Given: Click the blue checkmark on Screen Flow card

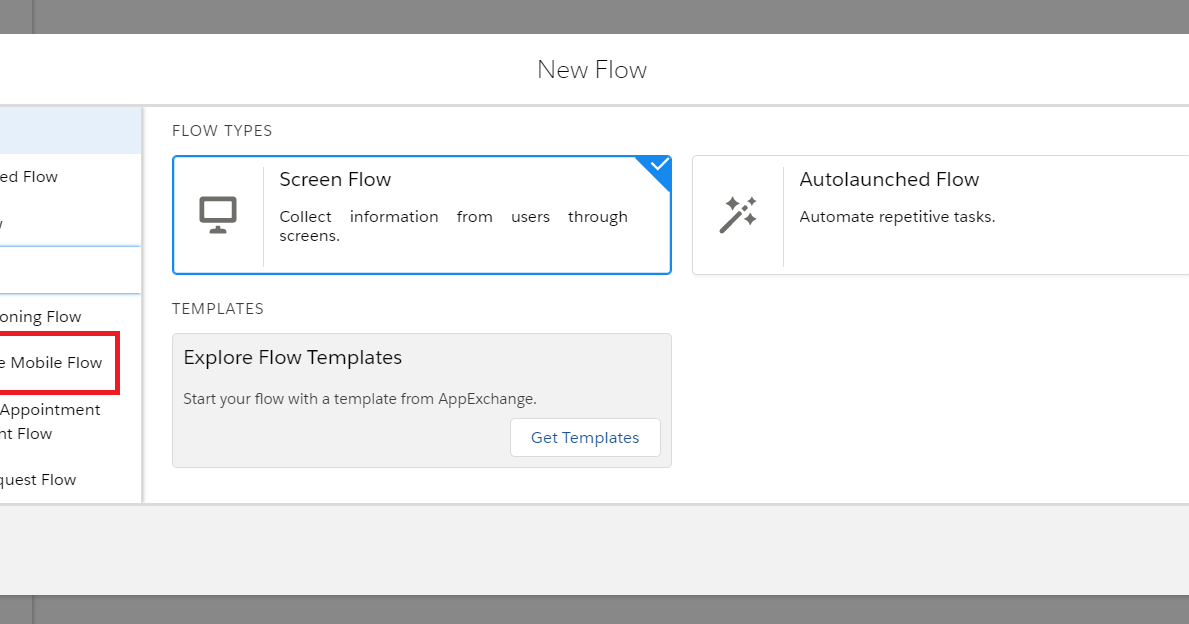Looking at the screenshot, I should pyautogui.click(x=658, y=165).
